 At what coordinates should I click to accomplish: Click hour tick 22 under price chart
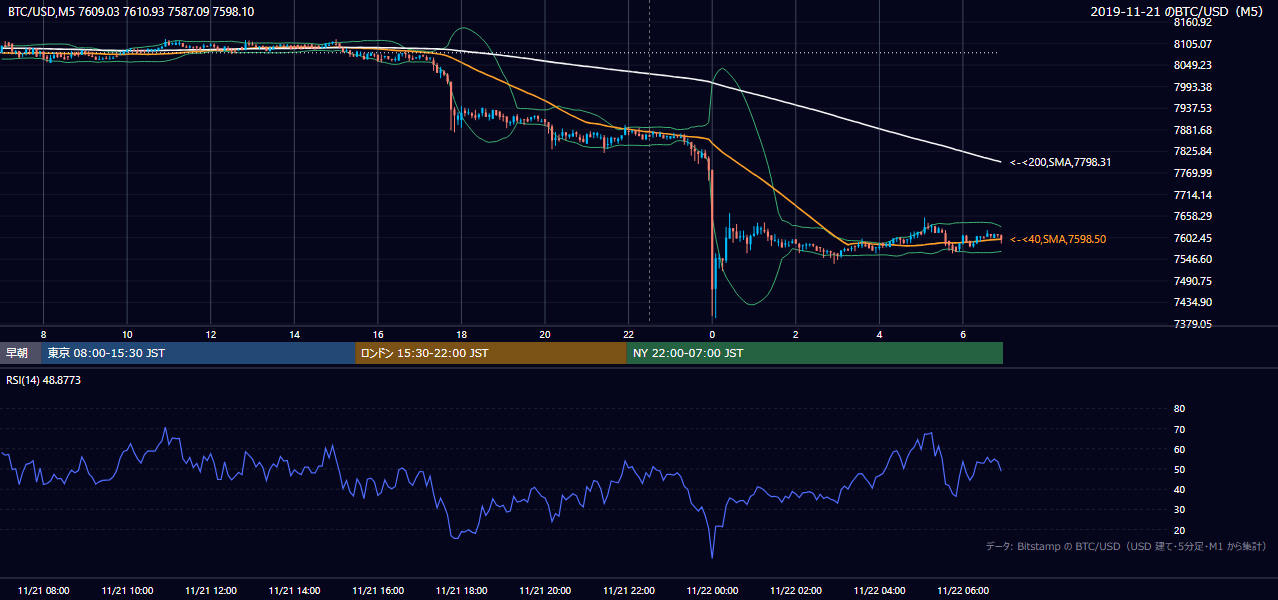[629, 333]
